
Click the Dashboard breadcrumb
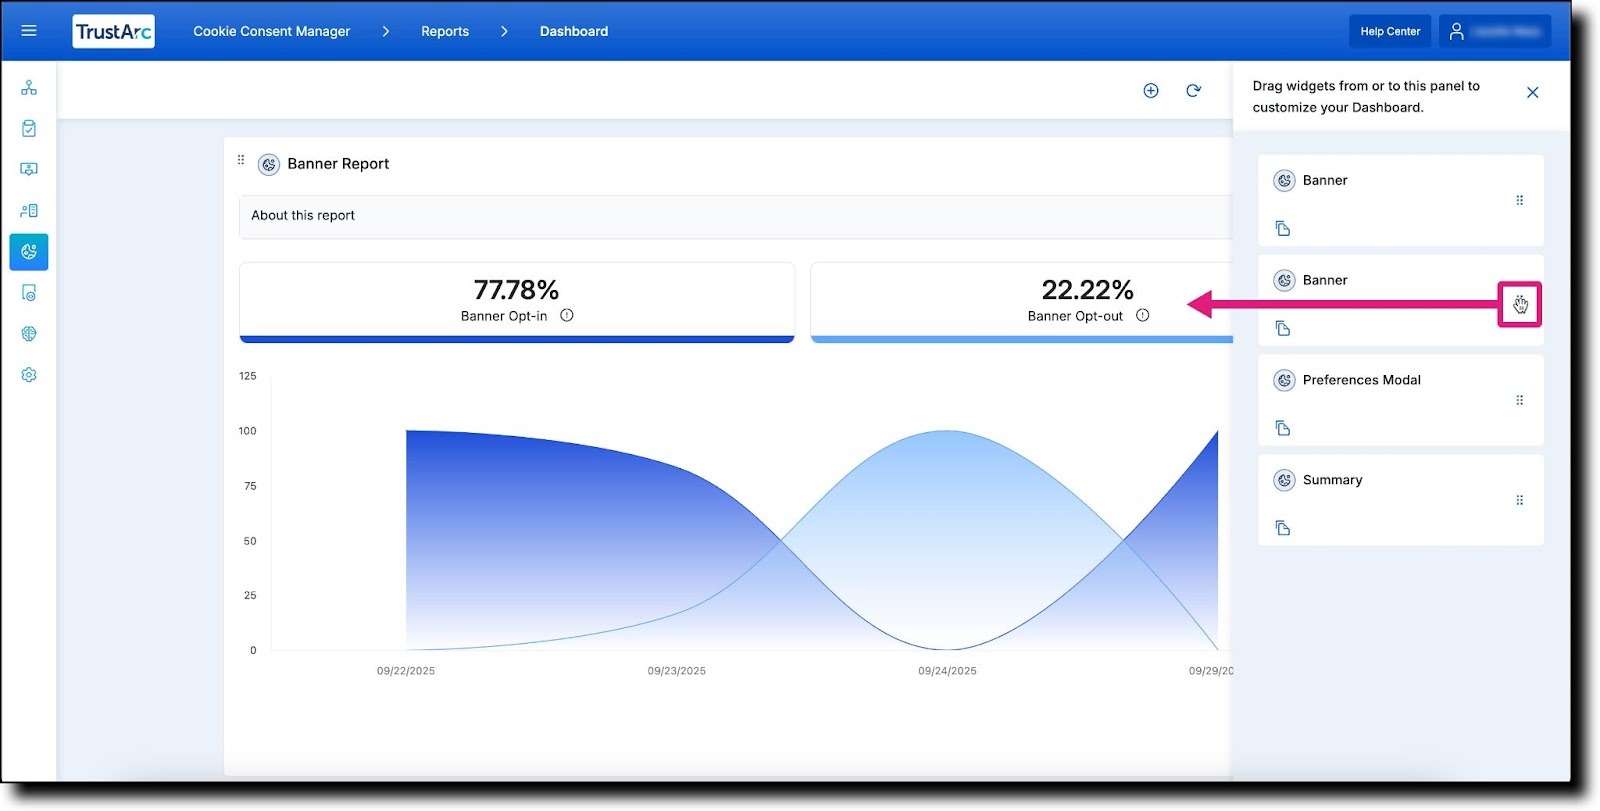tap(574, 32)
